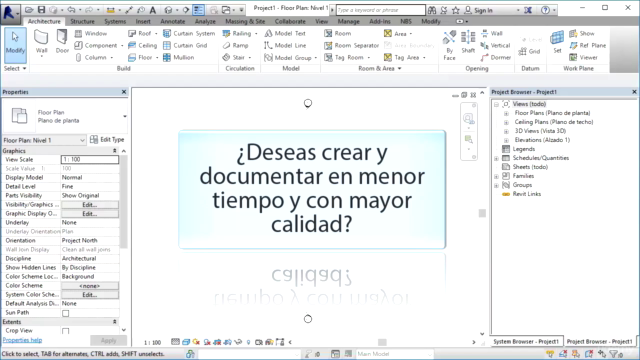This screenshot has height=360, width=640.
Task: Select the Wall tool
Action: (x=41, y=42)
